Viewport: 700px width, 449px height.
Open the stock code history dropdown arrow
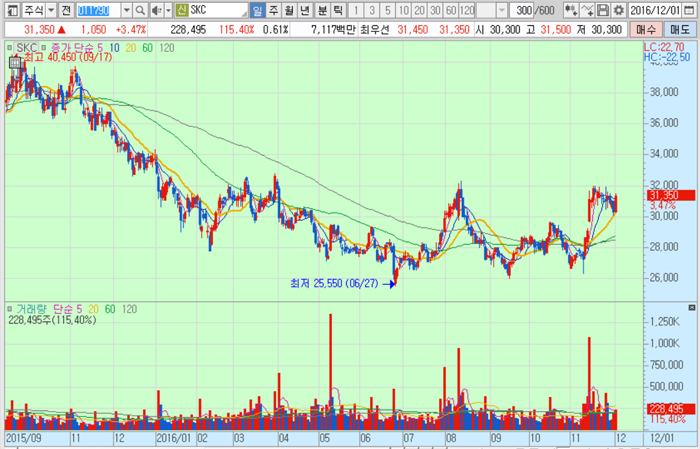click(x=126, y=9)
